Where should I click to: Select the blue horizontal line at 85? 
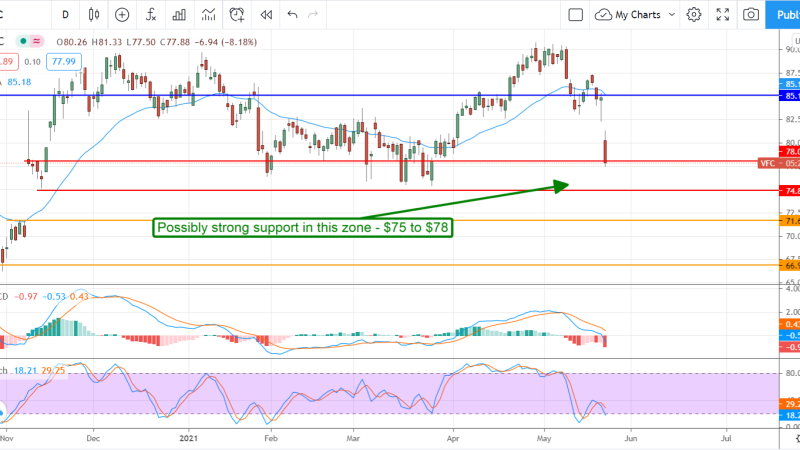pos(300,96)
